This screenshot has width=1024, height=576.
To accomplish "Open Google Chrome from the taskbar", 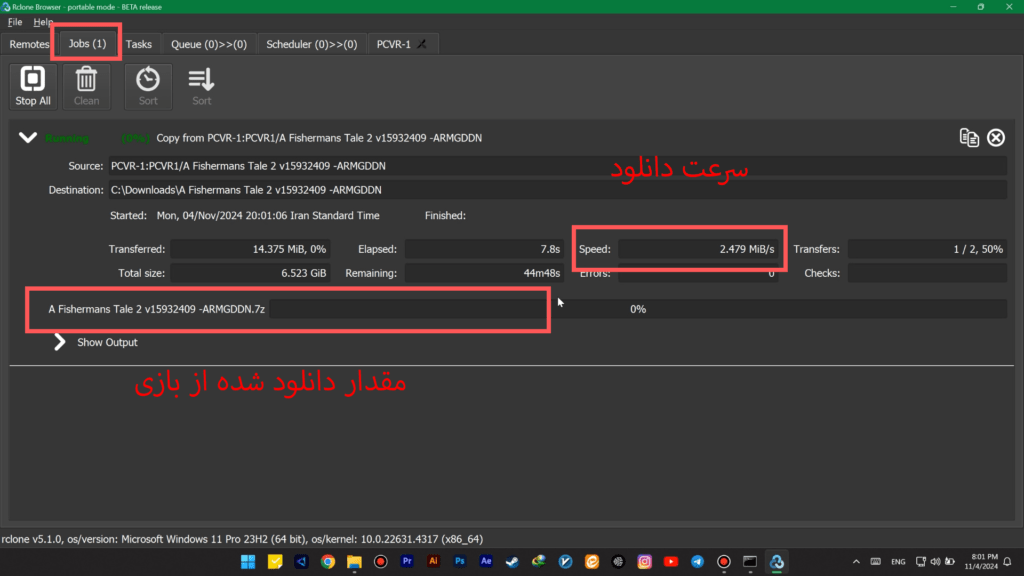I will click(327, 562).
